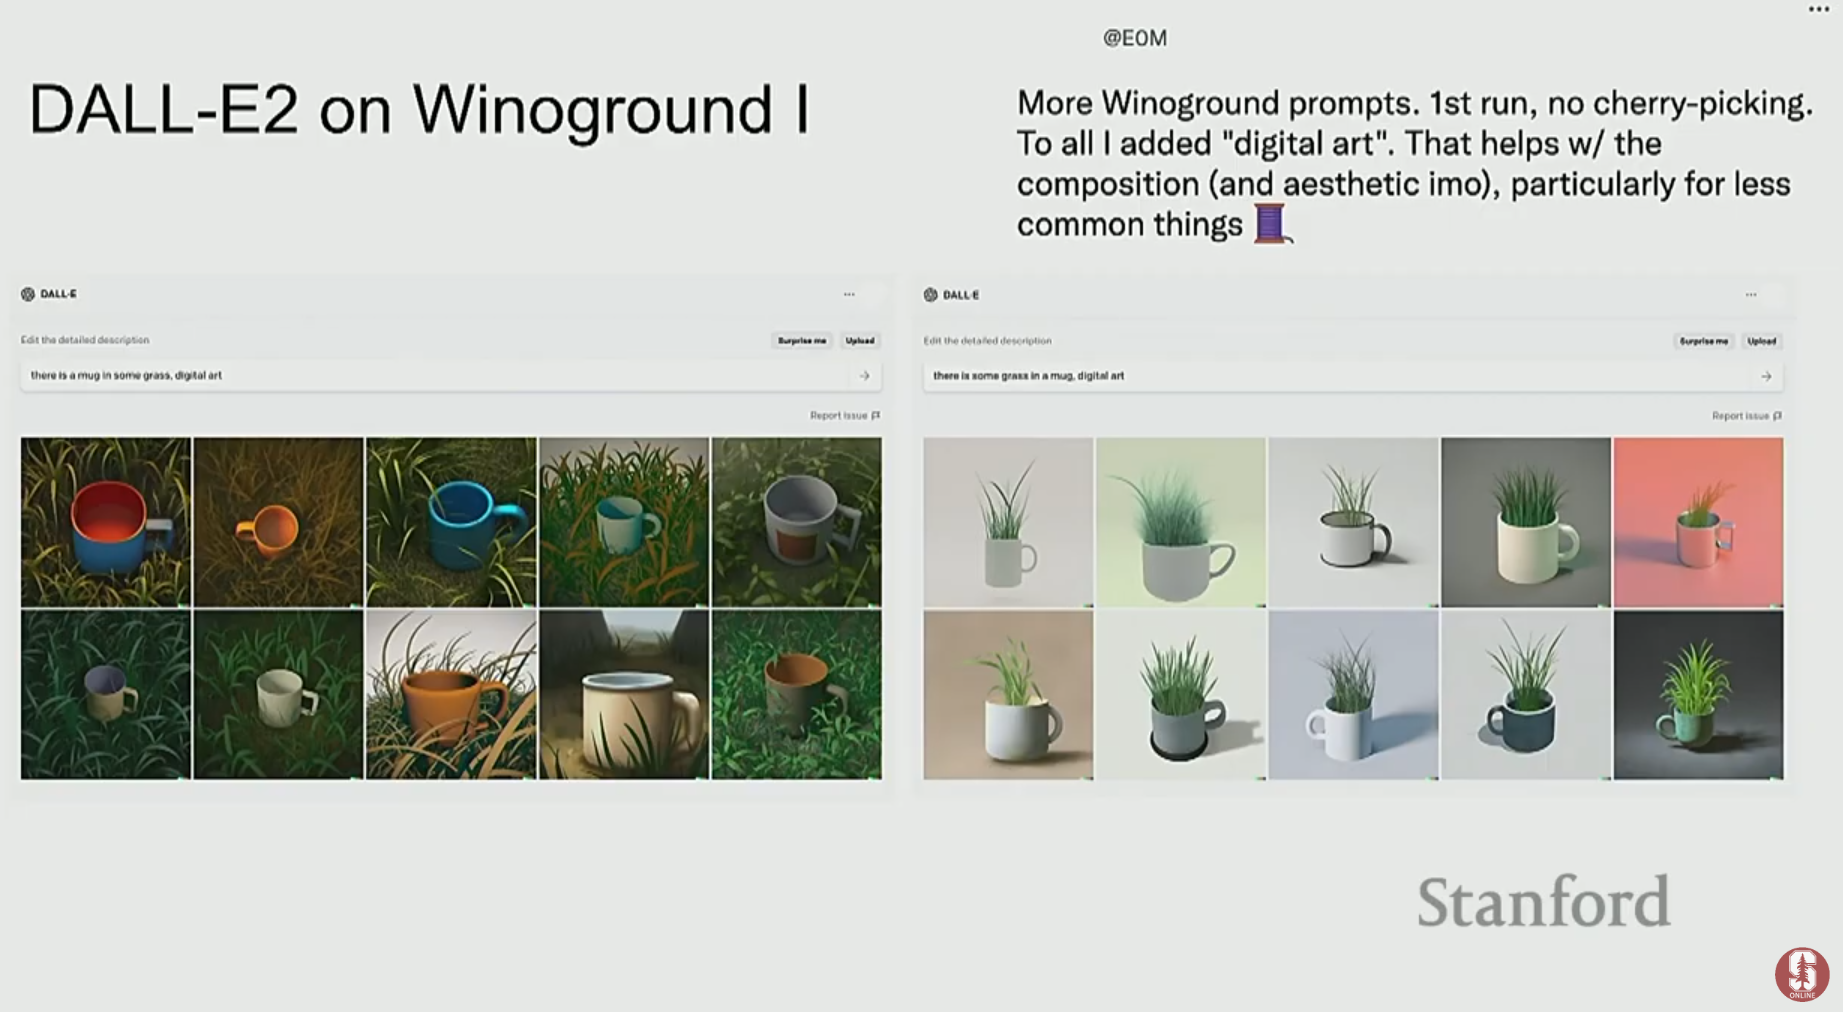This screenshot has height=1012, width=1843.
Task: Click the @EOM handle text
Action: pos(1135,38)
